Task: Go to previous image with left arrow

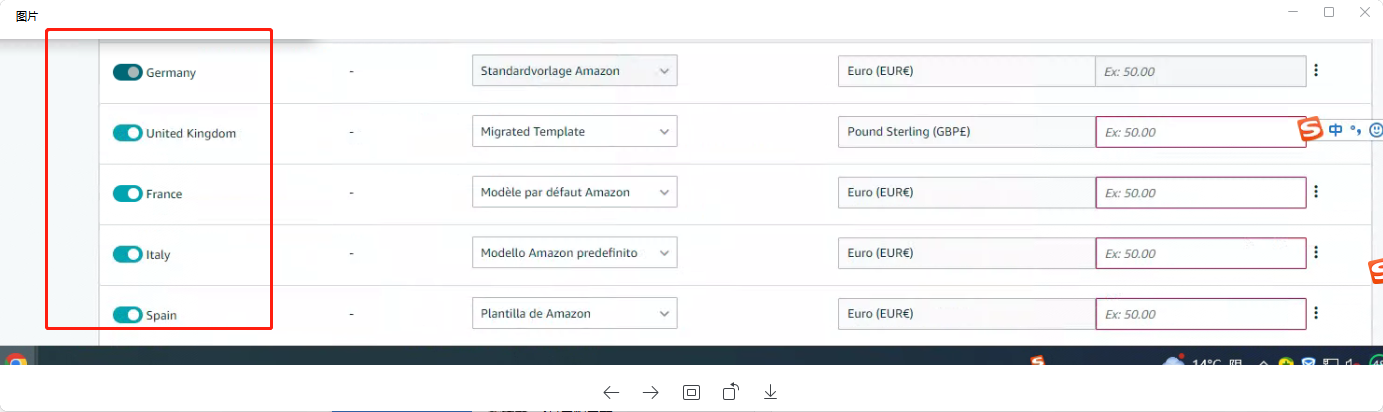Action: click(x=611, y=392)
